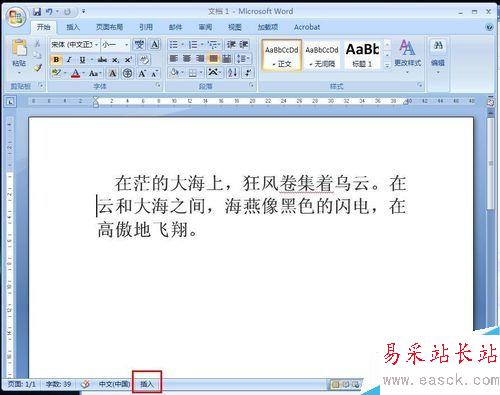Screen dimensions: 500x395
Task: Open the 视图 ribbon tab
Action: tap(235, 27)
